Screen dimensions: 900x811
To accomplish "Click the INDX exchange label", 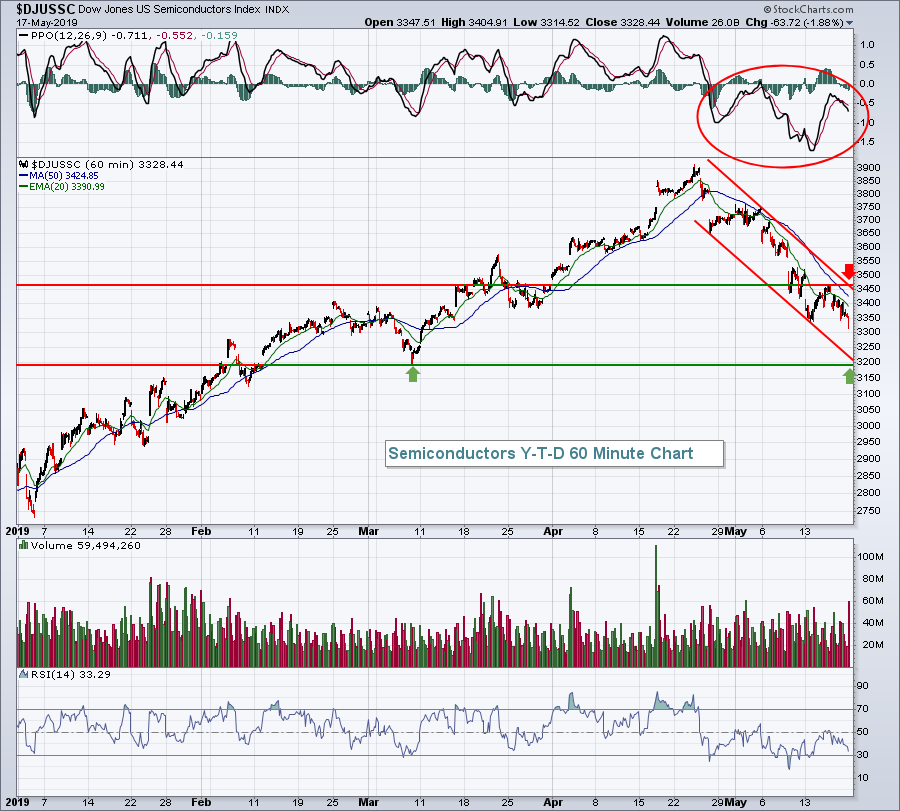I will pos(277,10).
